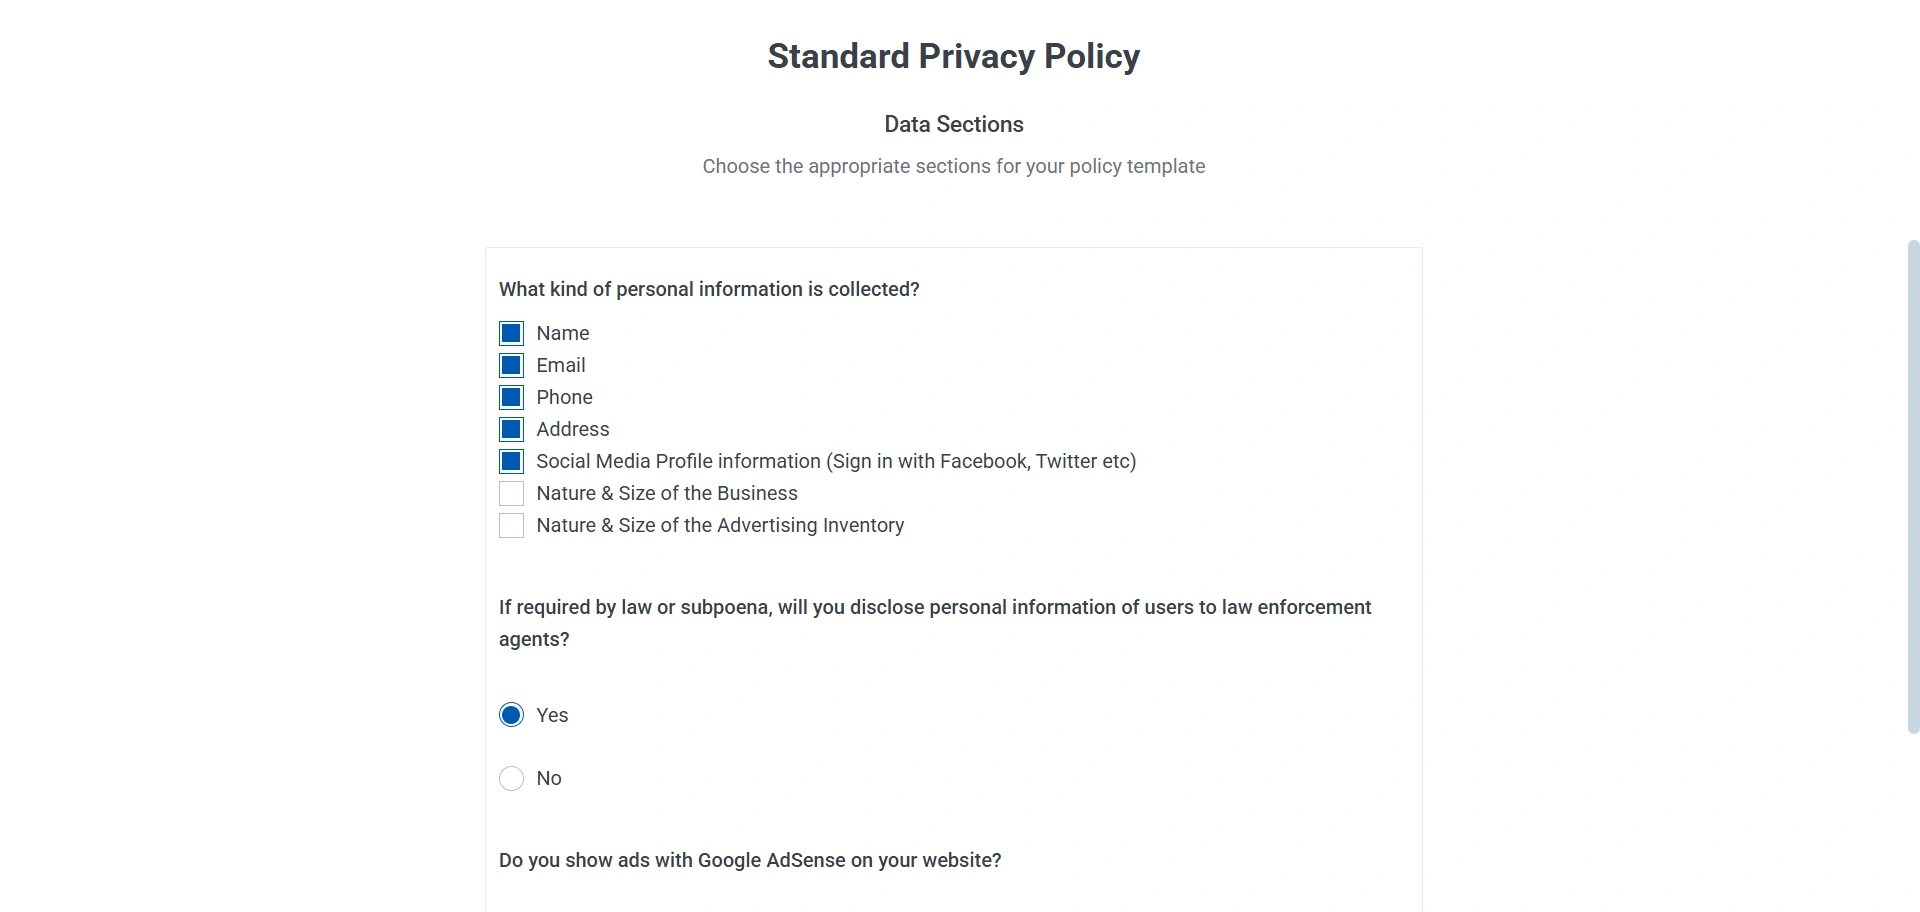
Task: Check Nature & Size of the Business
Action: tap(511, 493)
